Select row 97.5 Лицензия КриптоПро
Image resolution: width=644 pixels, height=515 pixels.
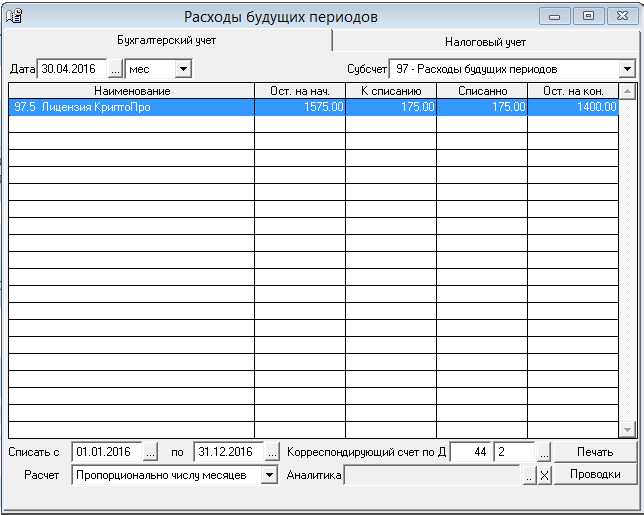[313, 107]
